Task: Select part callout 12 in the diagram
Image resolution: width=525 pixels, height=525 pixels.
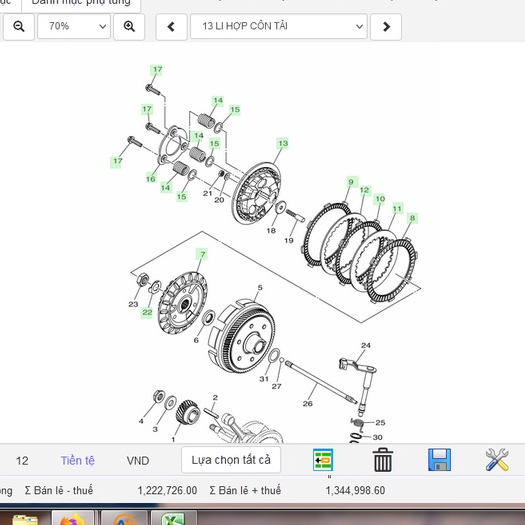Action: pos(364,190)
